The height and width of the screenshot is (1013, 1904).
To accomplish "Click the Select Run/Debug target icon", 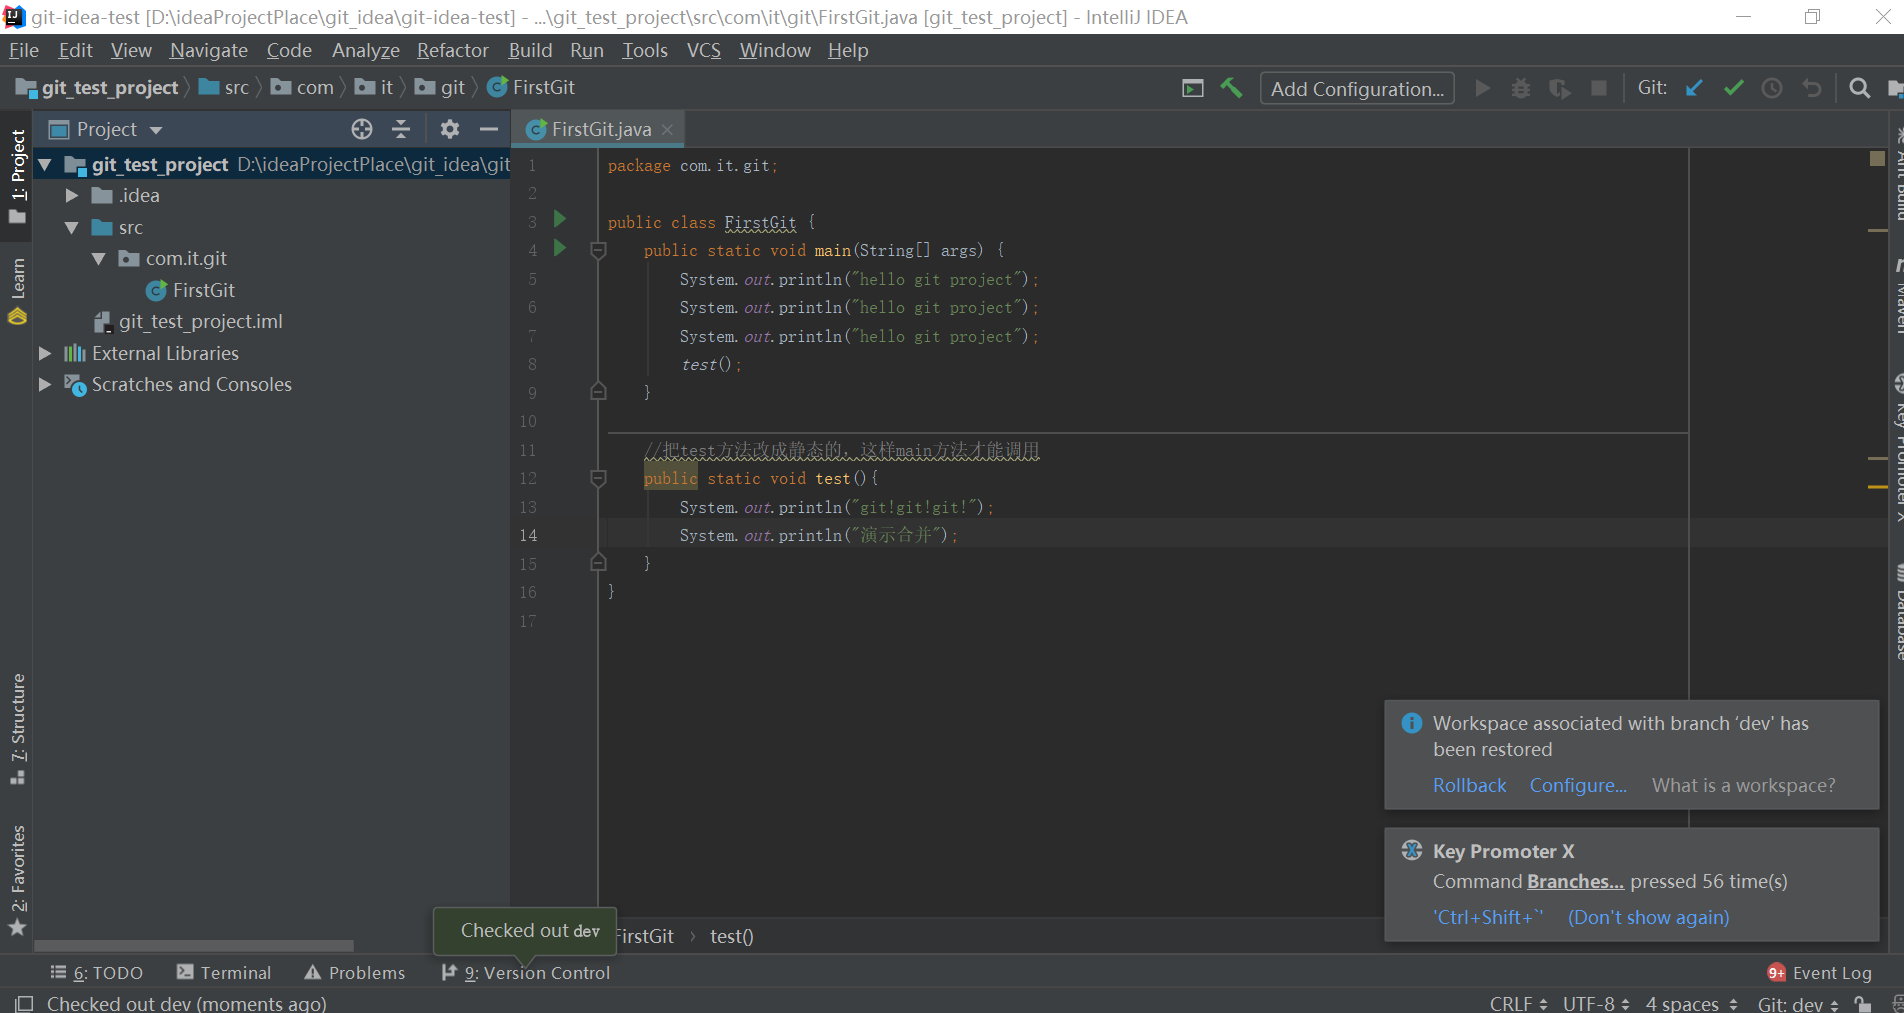I will (1193, 88).
